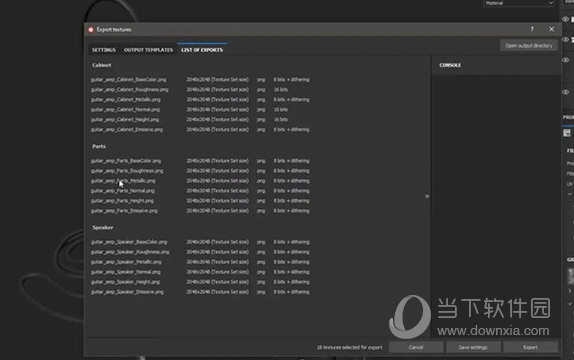
Task: Collapse the console panel arrow
Action: (x=427, y=196)
